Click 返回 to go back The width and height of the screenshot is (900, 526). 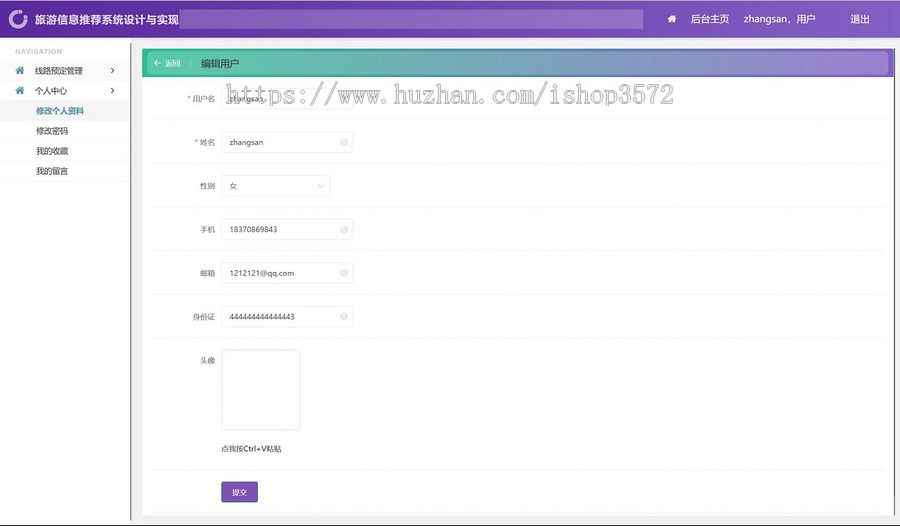173,63
